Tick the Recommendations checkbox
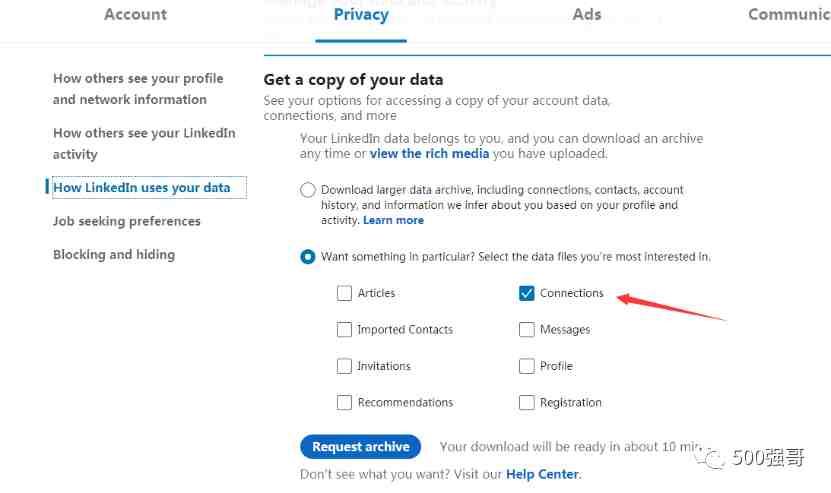Image resolution: width=831 pixels, height=493 pixels. coord(344,403)
